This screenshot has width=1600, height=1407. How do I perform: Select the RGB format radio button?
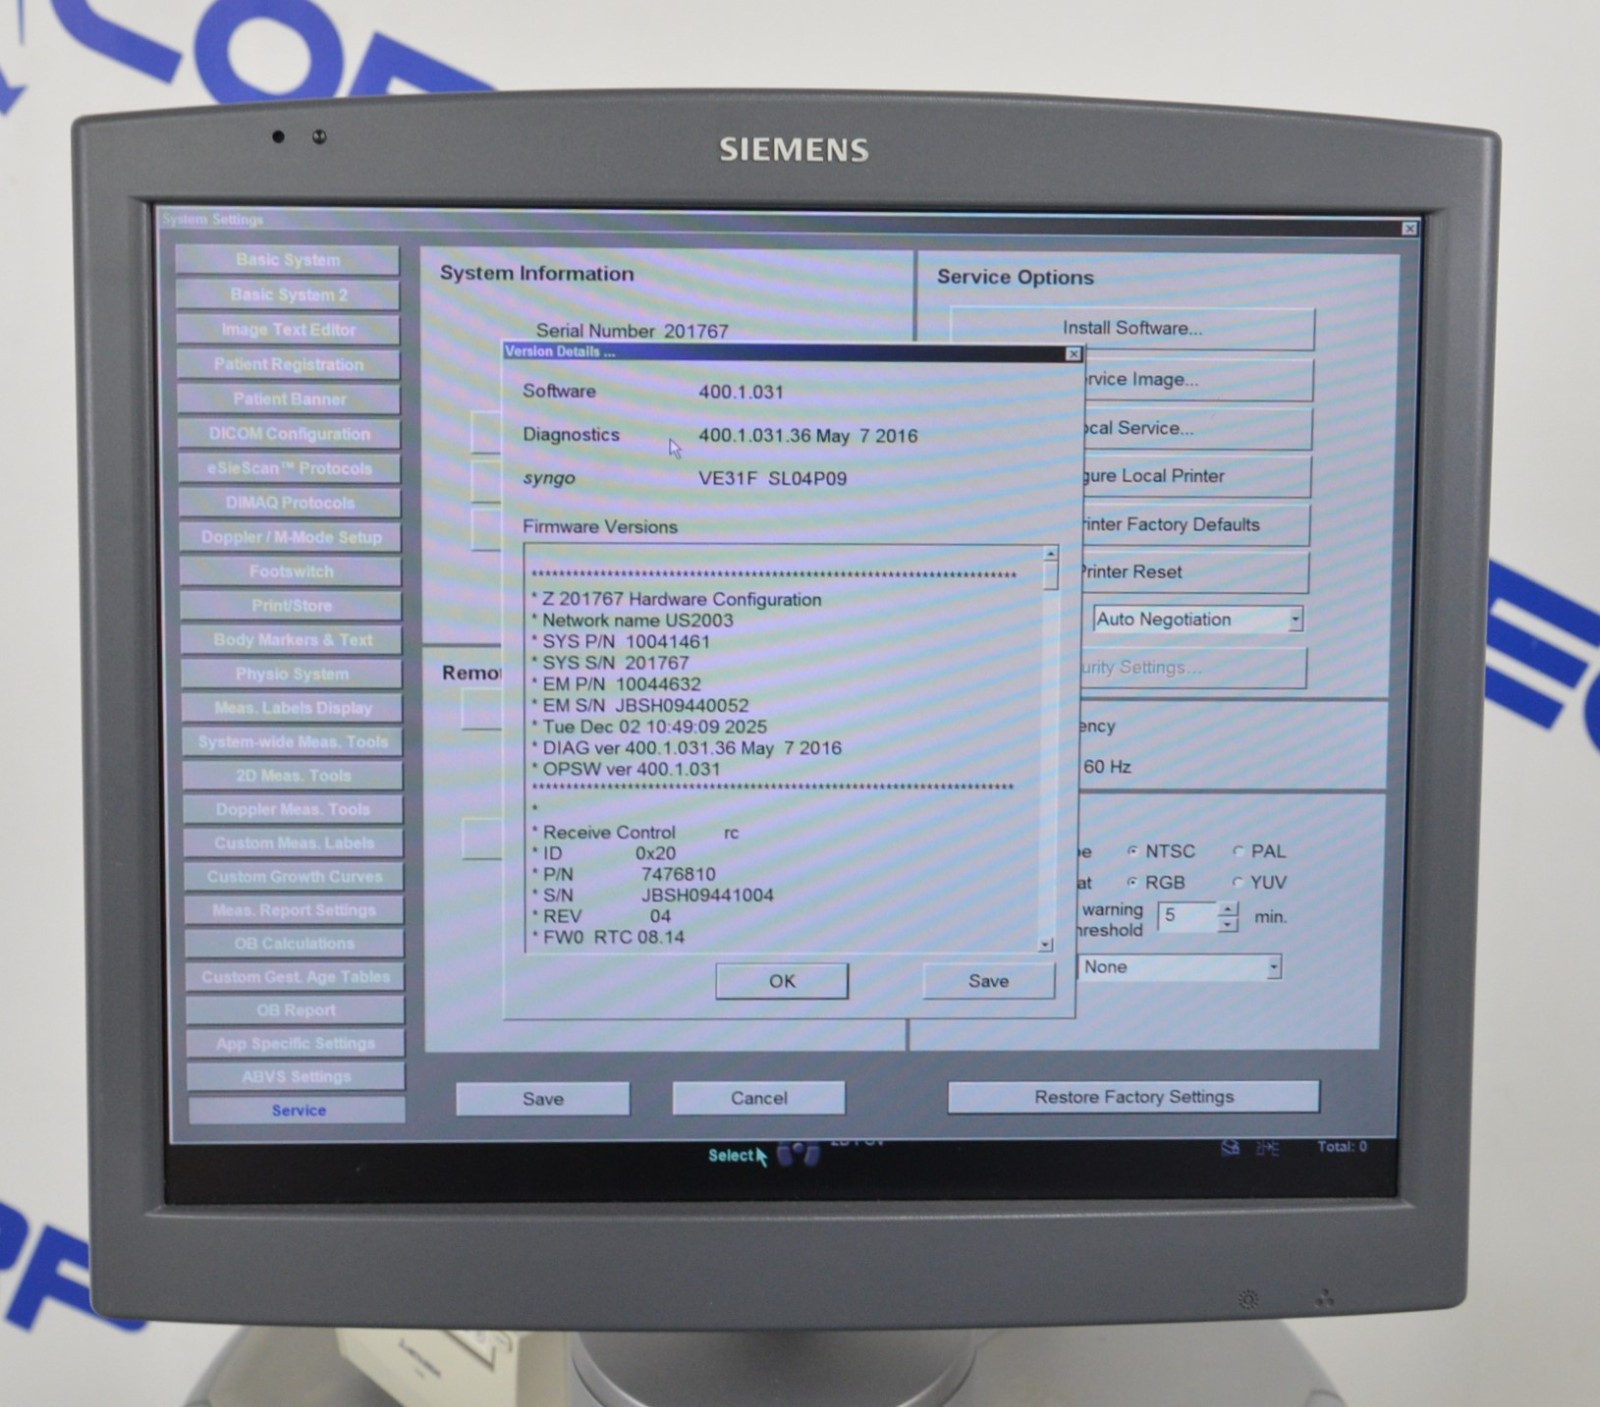click(x=1133, y=882)
